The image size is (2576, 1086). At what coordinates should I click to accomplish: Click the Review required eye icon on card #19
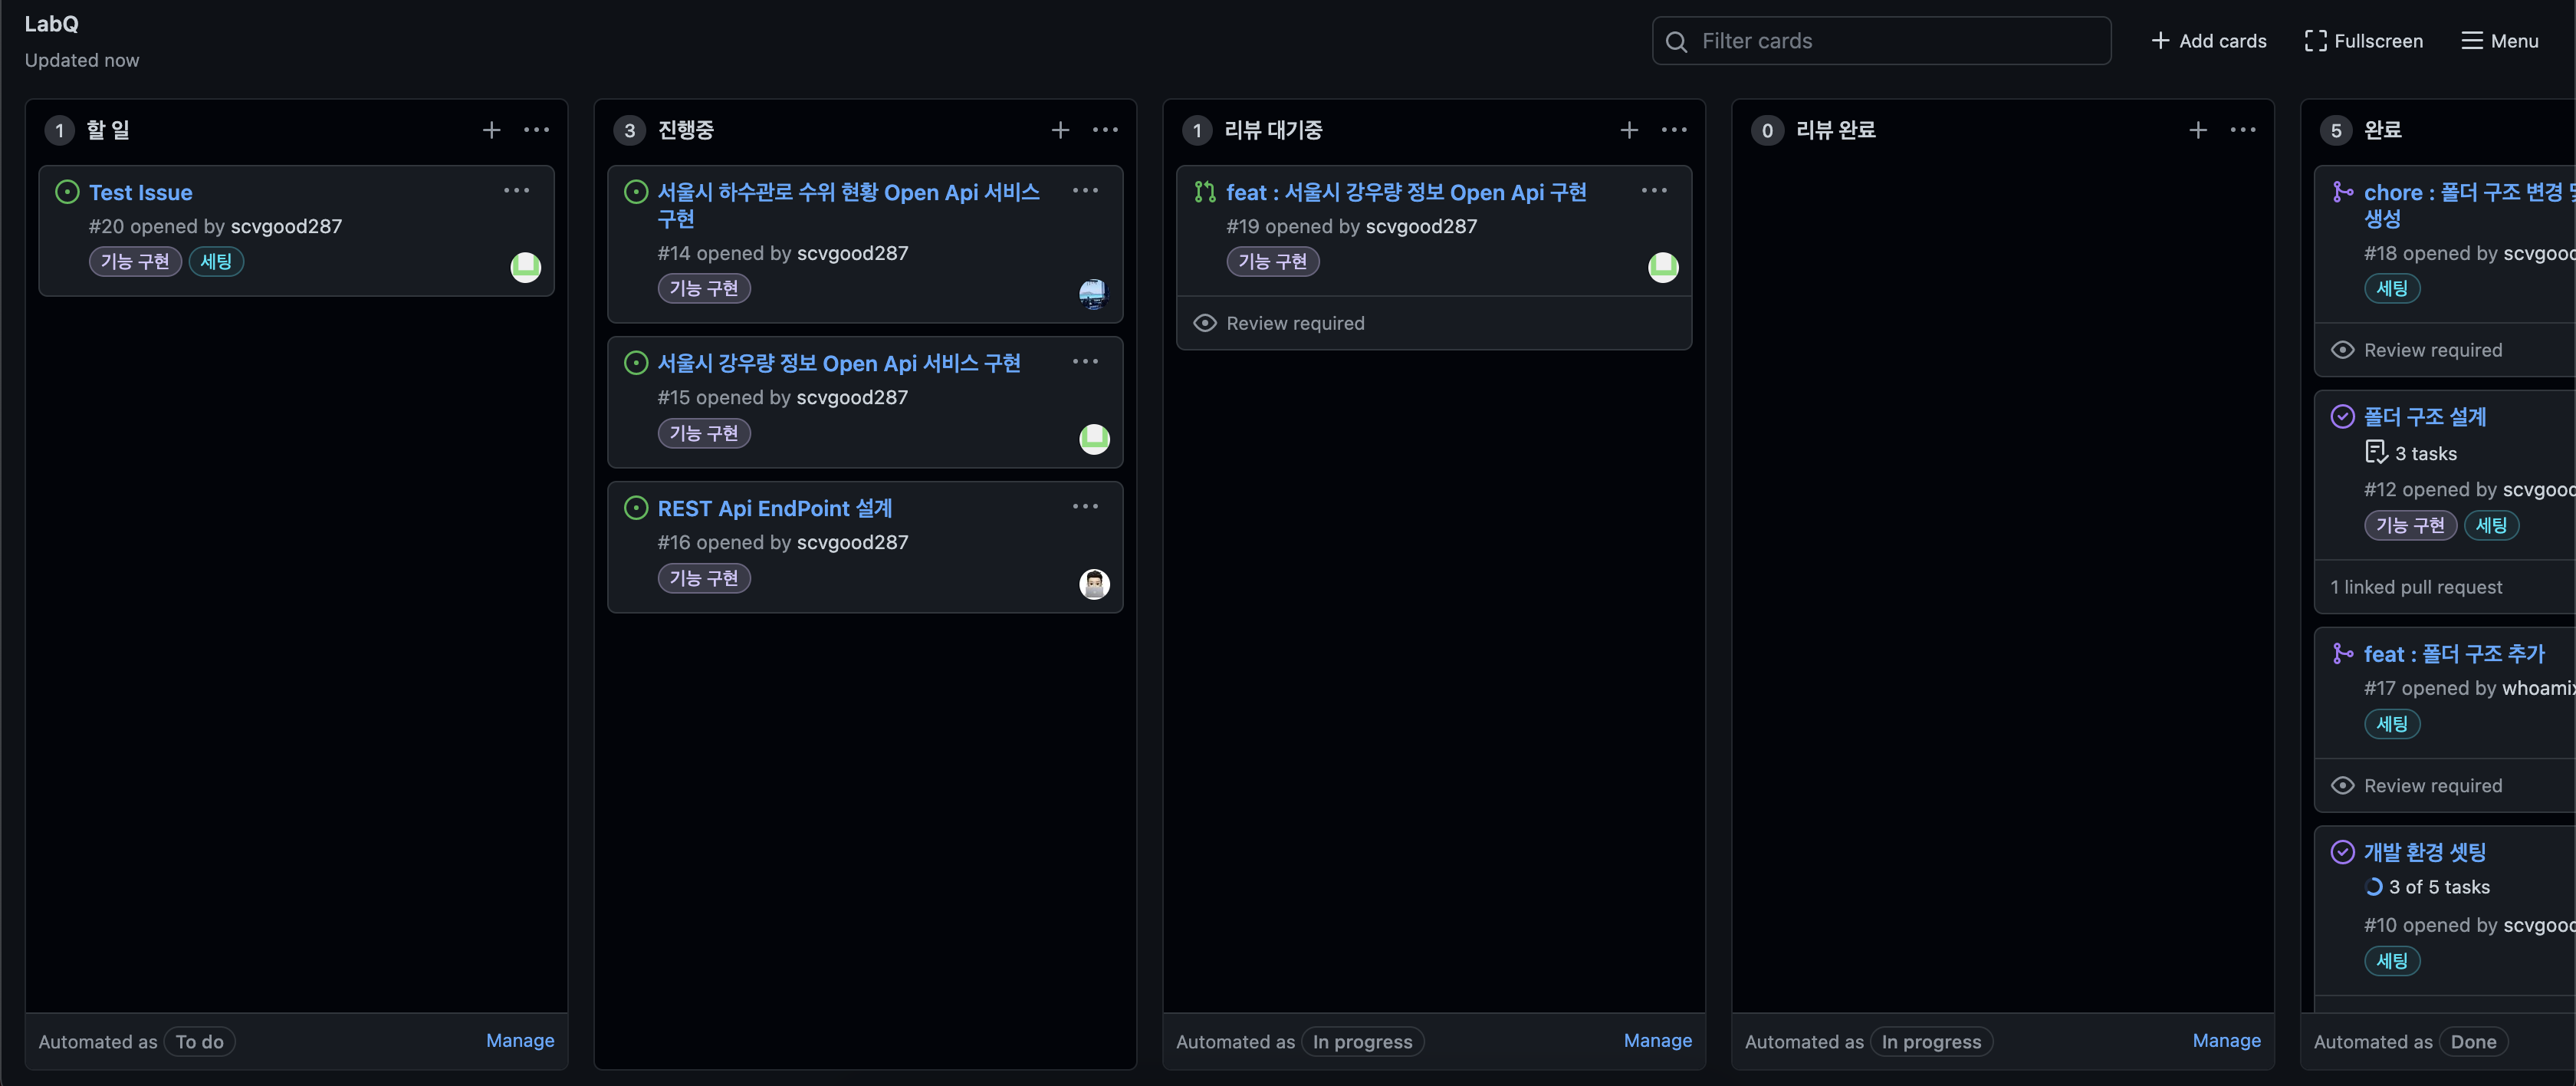[1205, 323]
